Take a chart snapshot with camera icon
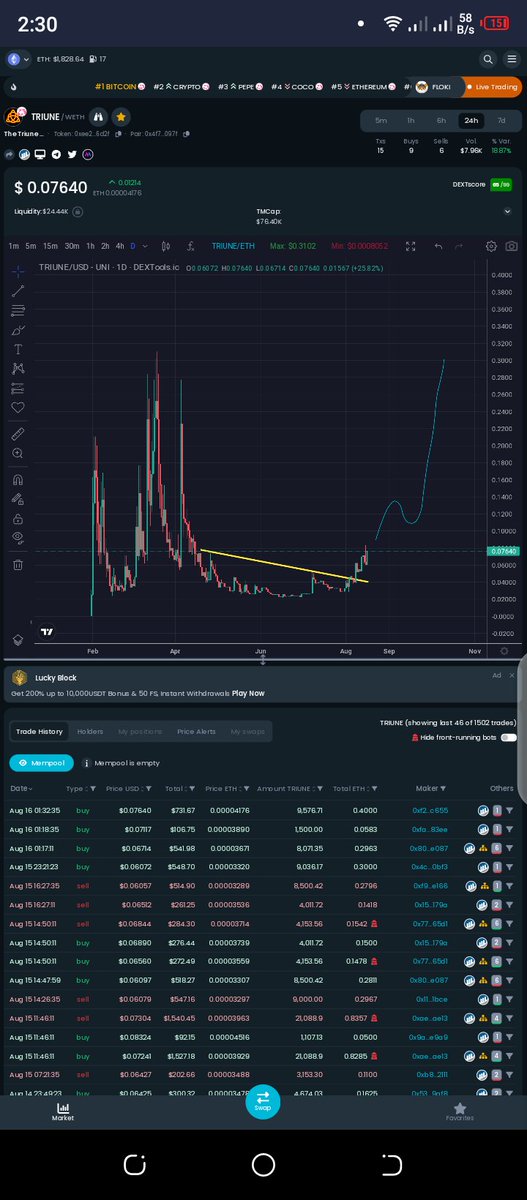This screenshot has height=1200, width=527. 511,246
